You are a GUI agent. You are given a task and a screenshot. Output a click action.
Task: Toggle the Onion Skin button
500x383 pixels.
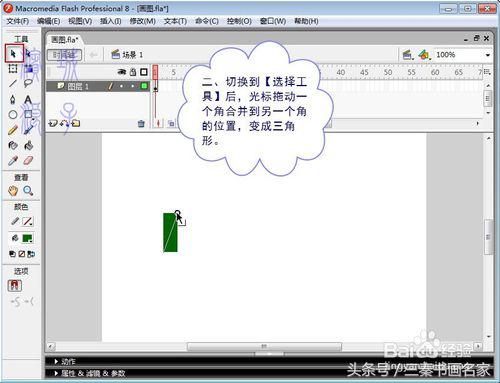coord(171,124)
